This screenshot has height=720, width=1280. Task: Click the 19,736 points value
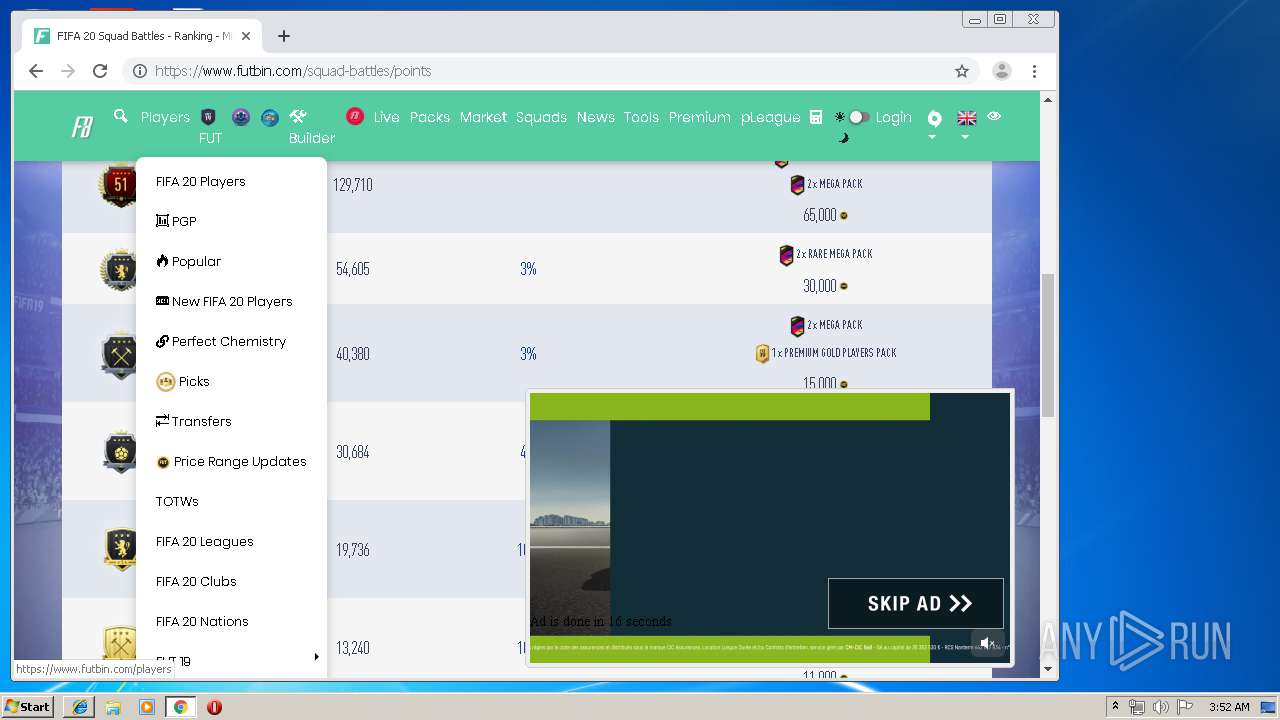pos(353,550)
